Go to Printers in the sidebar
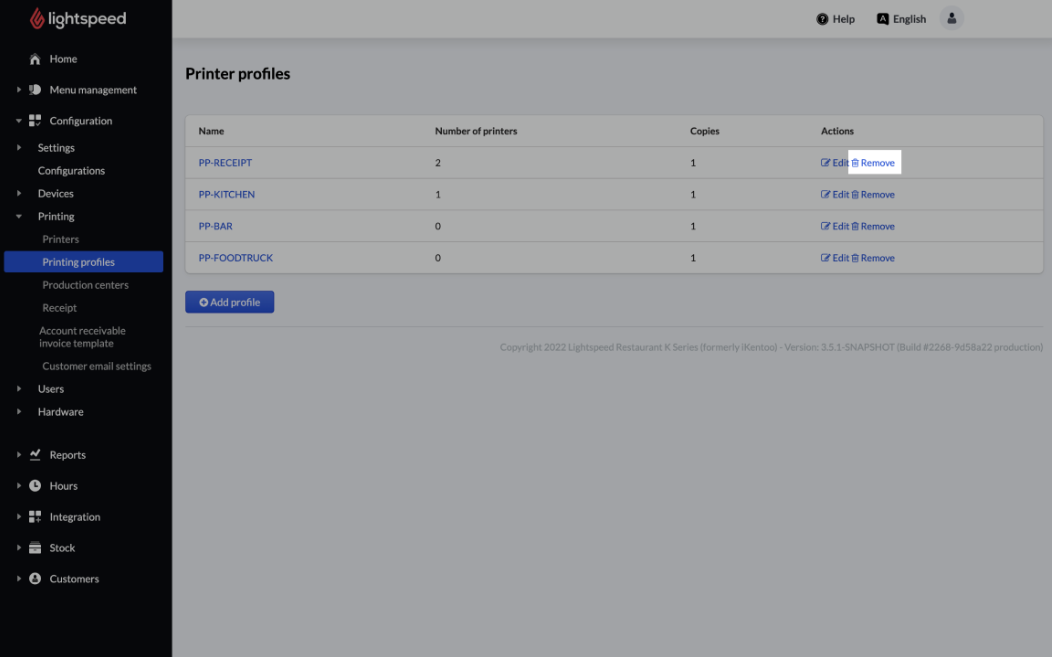 pos(60,239)
